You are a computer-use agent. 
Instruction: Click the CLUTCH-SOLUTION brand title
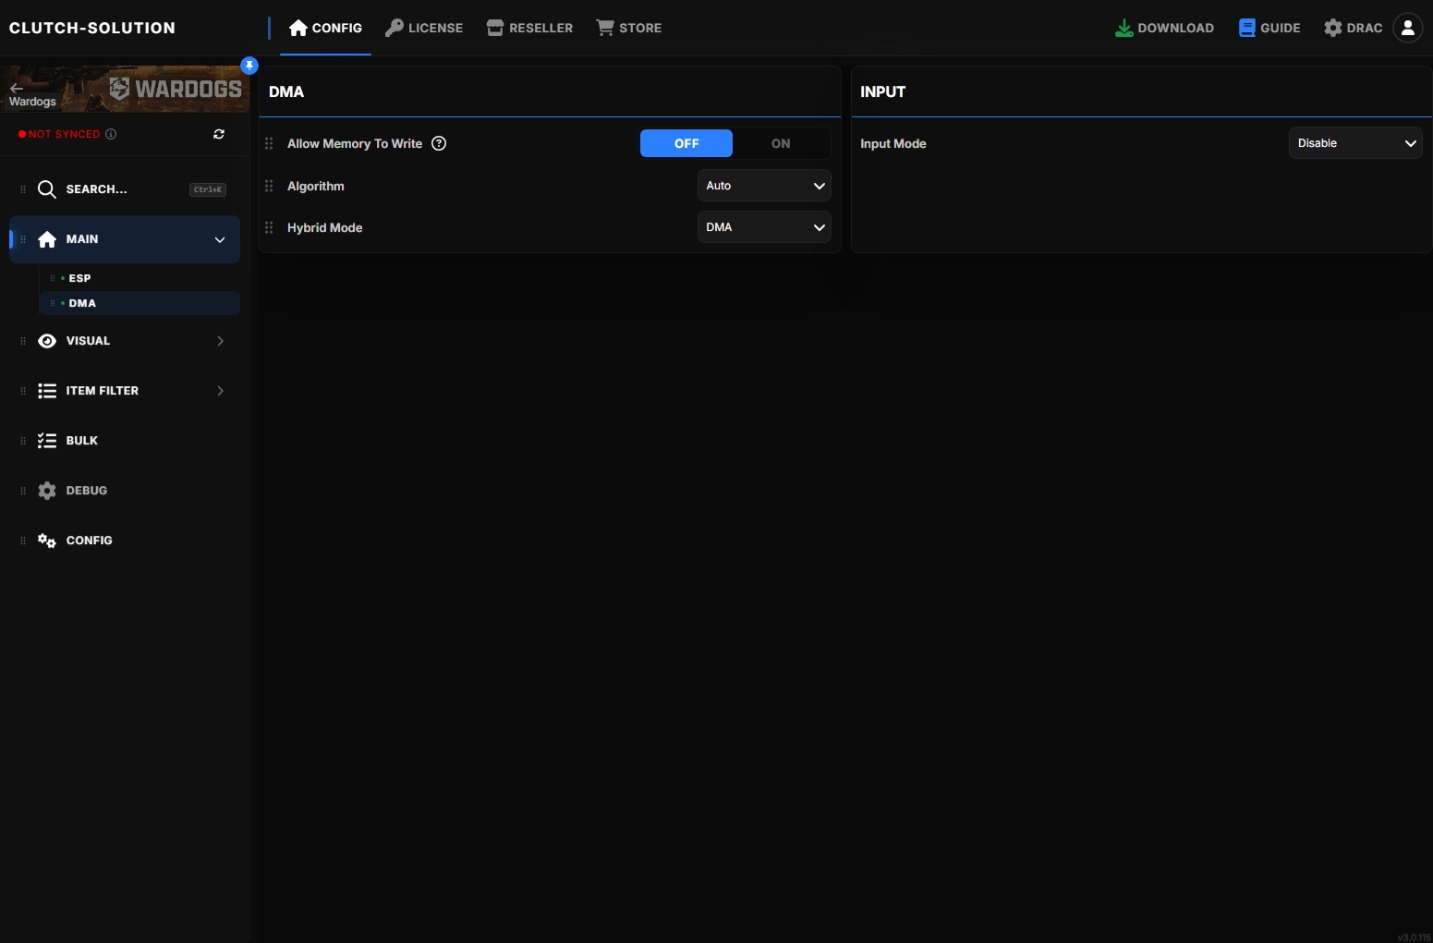click(x=92, y=28)
